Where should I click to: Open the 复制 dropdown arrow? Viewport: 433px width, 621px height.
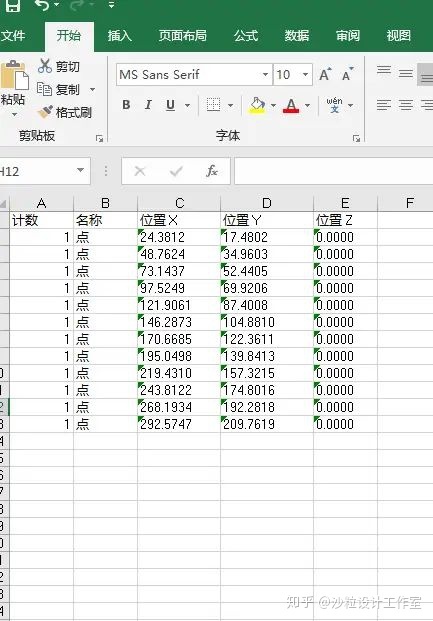[92, 90]
